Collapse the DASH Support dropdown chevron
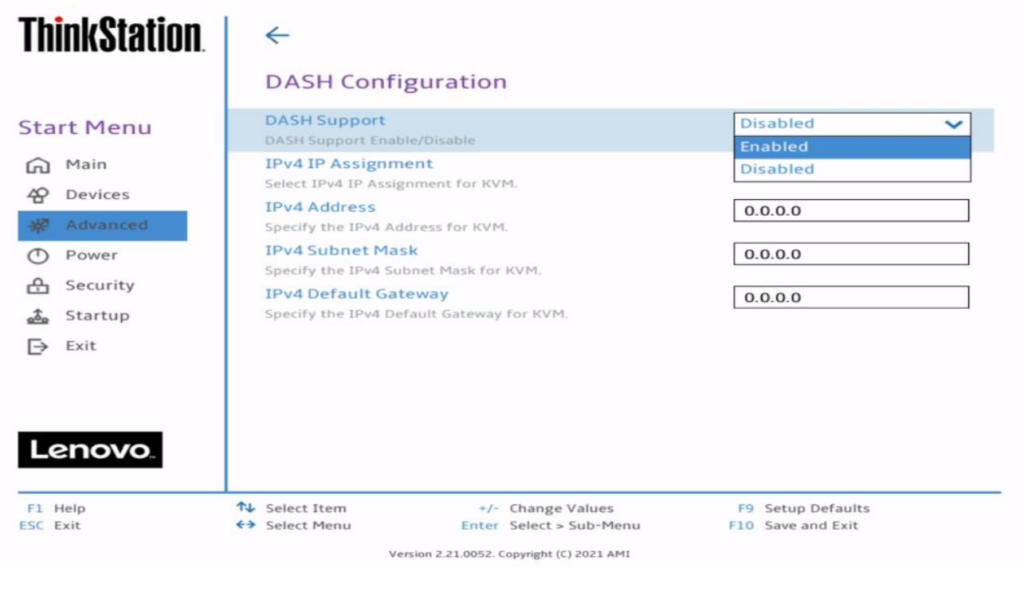The width and height of the screenshot is (1024, 599). [x=953, y=124]
